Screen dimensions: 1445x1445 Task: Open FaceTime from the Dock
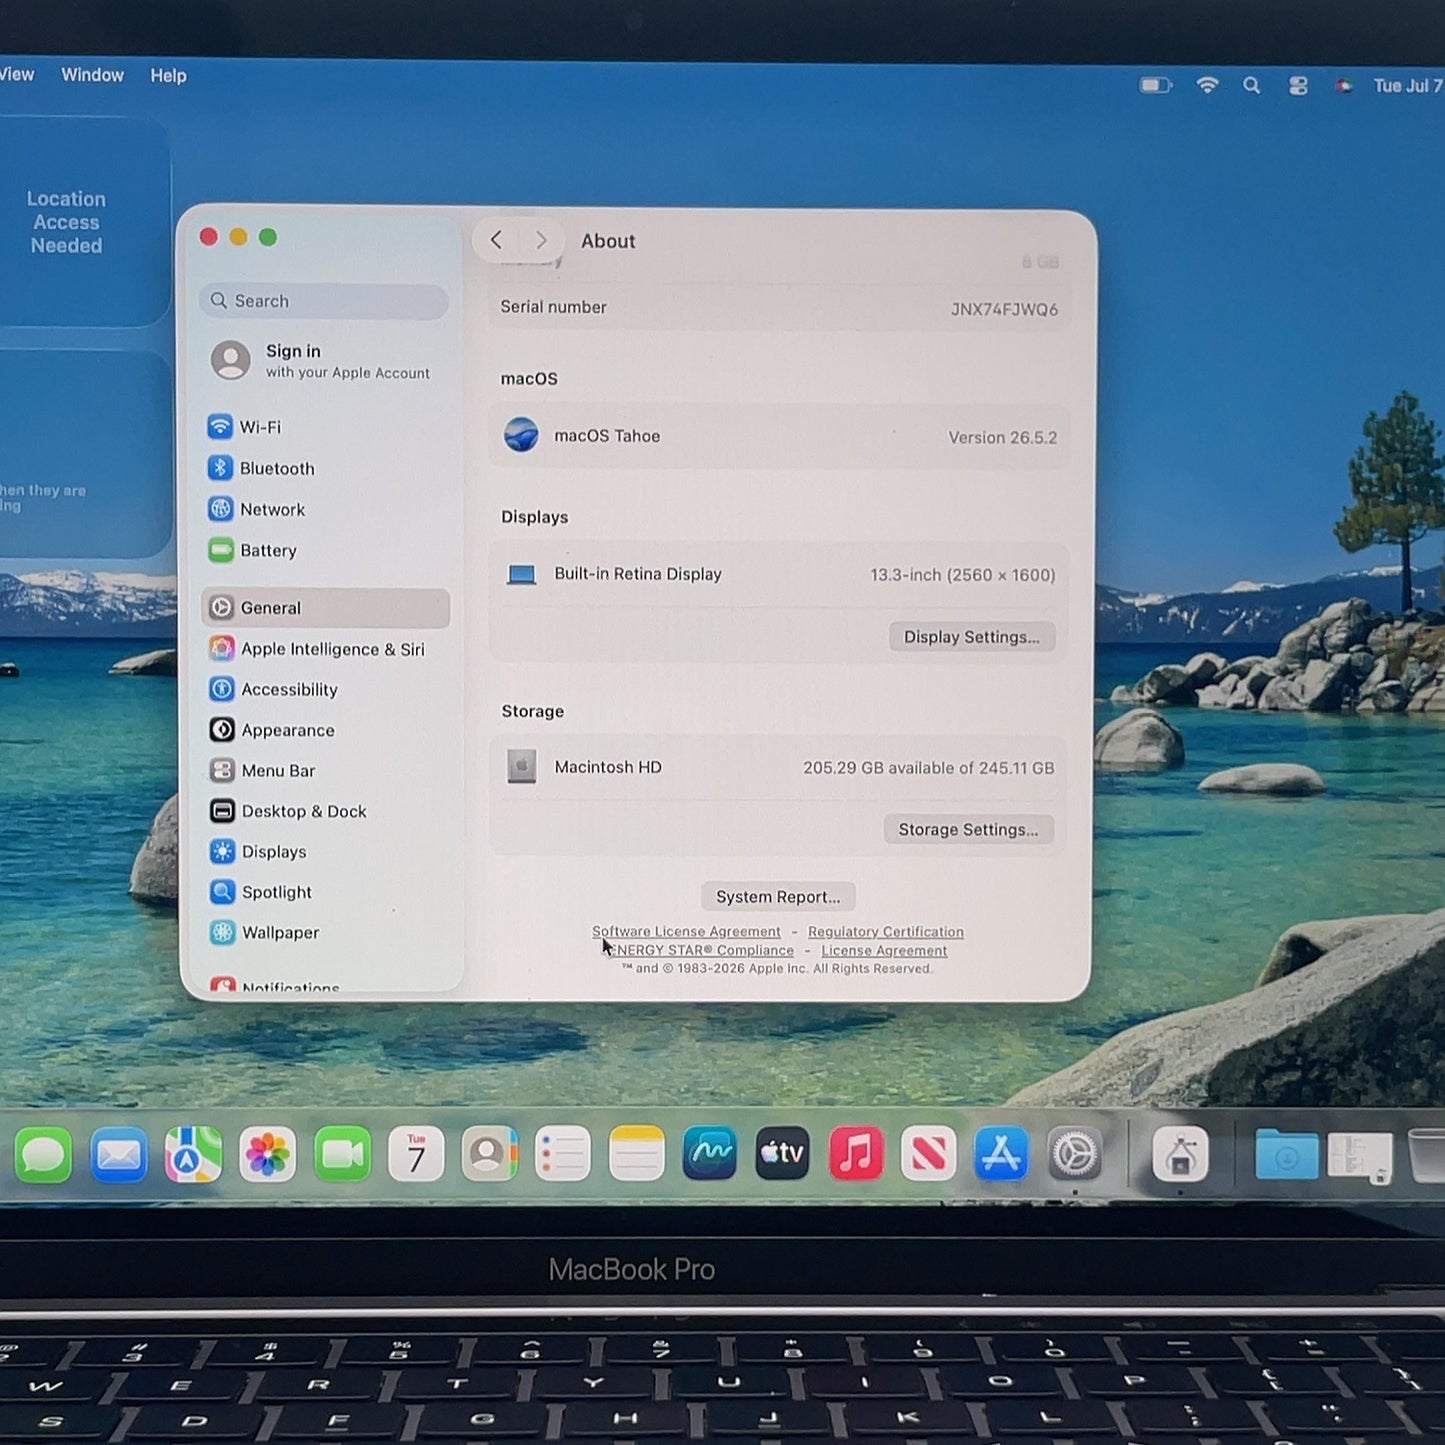point(342,1154)
